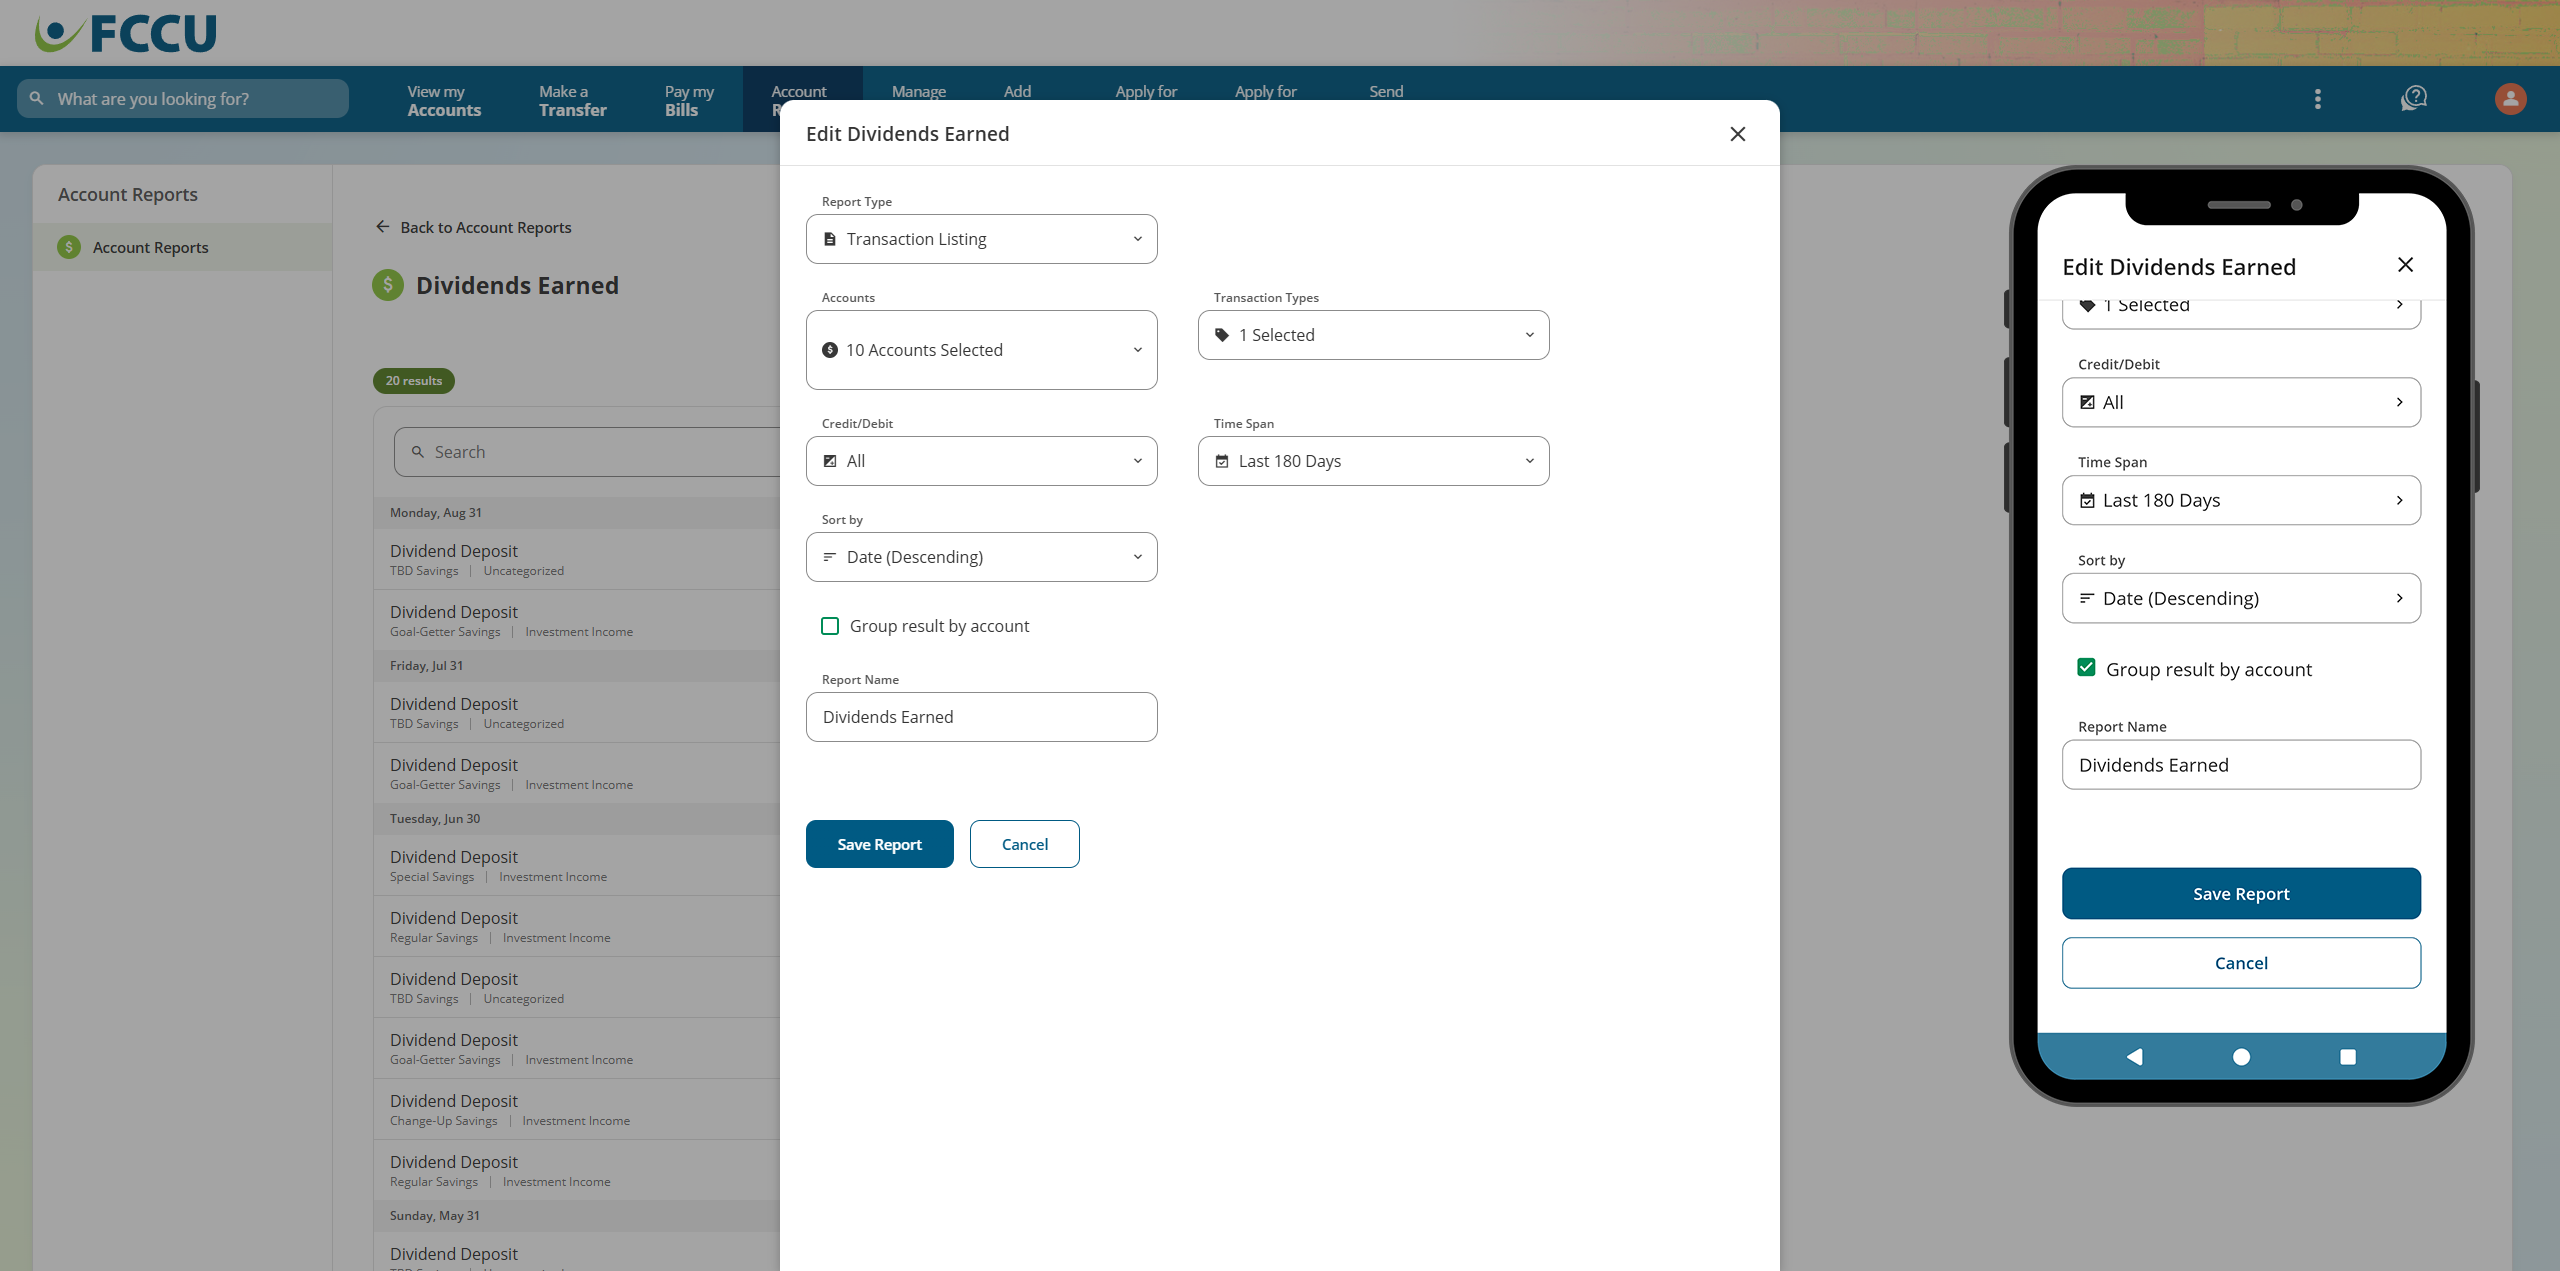Click the Report Name field in dialog
Screen dimensions: 2560x1271
point(982,717)
